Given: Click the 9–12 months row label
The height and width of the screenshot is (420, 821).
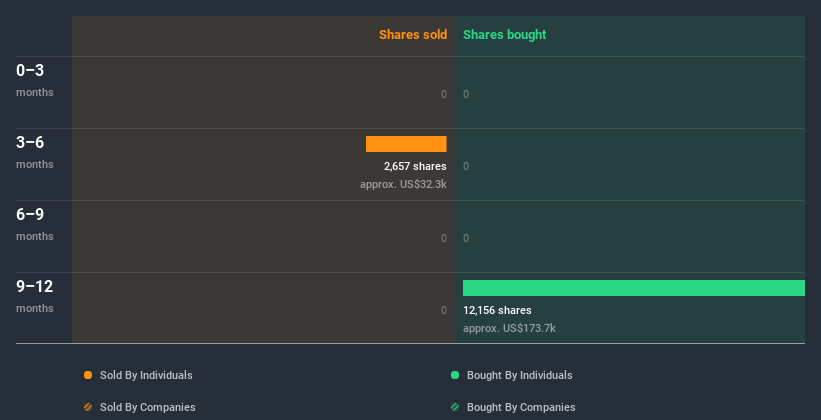Looking at the screenshot, I should (x=35, y=296).
